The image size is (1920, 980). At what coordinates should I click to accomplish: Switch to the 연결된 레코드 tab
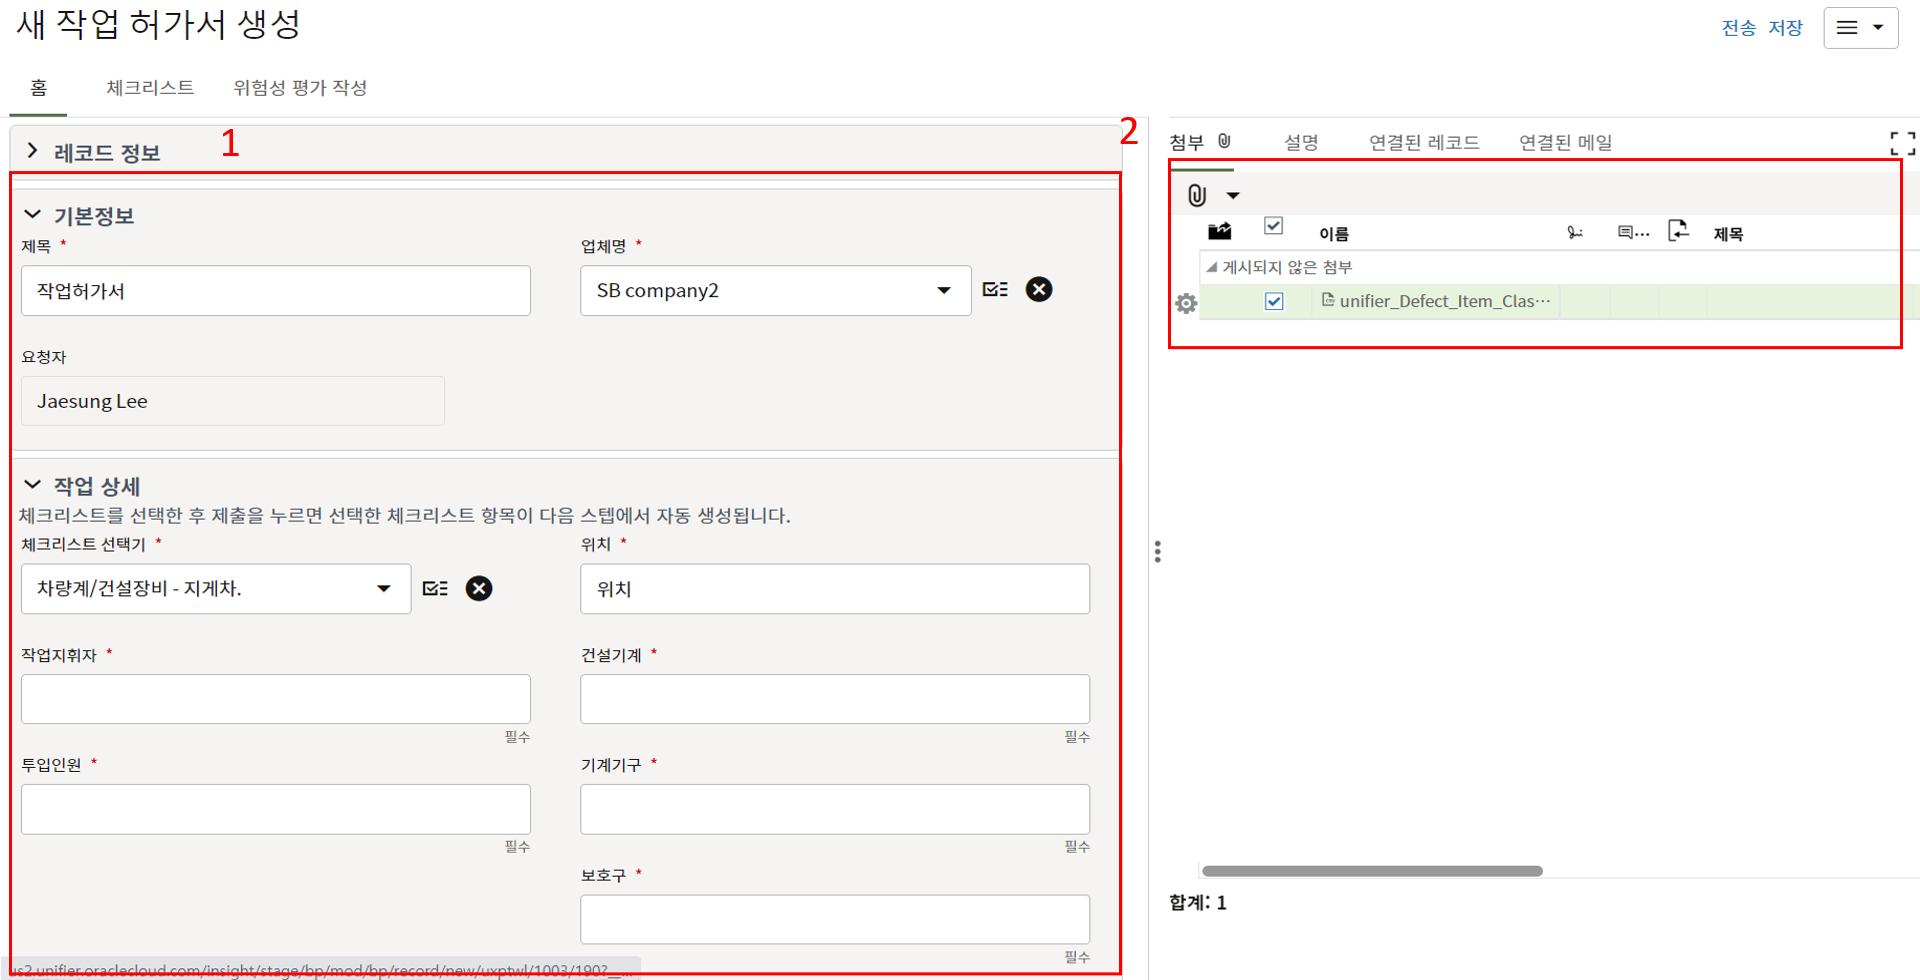[1423, 143]
